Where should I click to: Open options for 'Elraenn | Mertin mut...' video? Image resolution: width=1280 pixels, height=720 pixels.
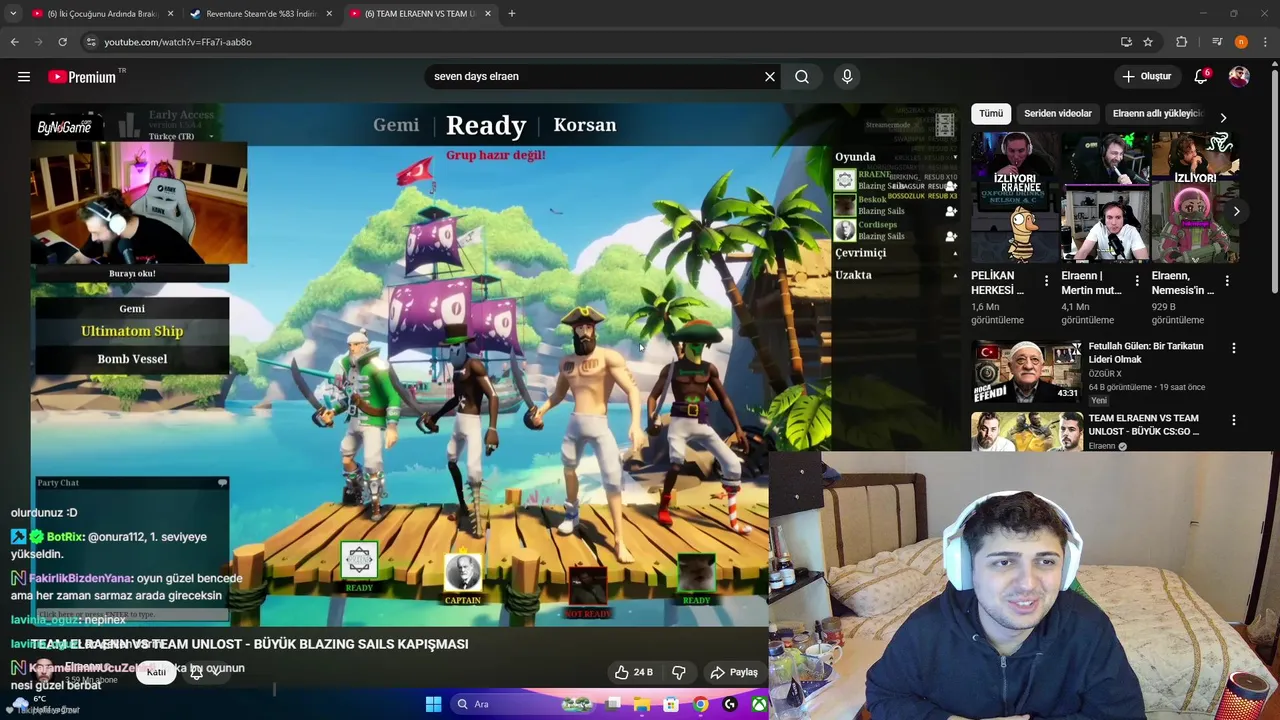click(1136, 282)
